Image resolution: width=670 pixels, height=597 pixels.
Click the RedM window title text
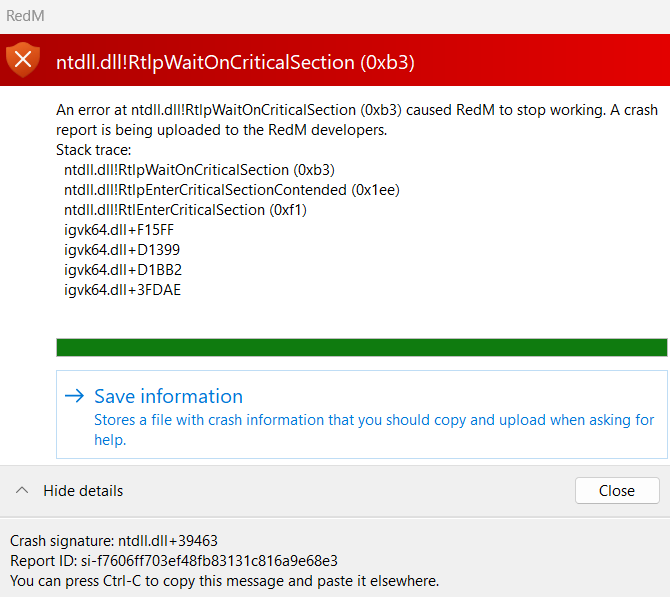pos(25,16)
